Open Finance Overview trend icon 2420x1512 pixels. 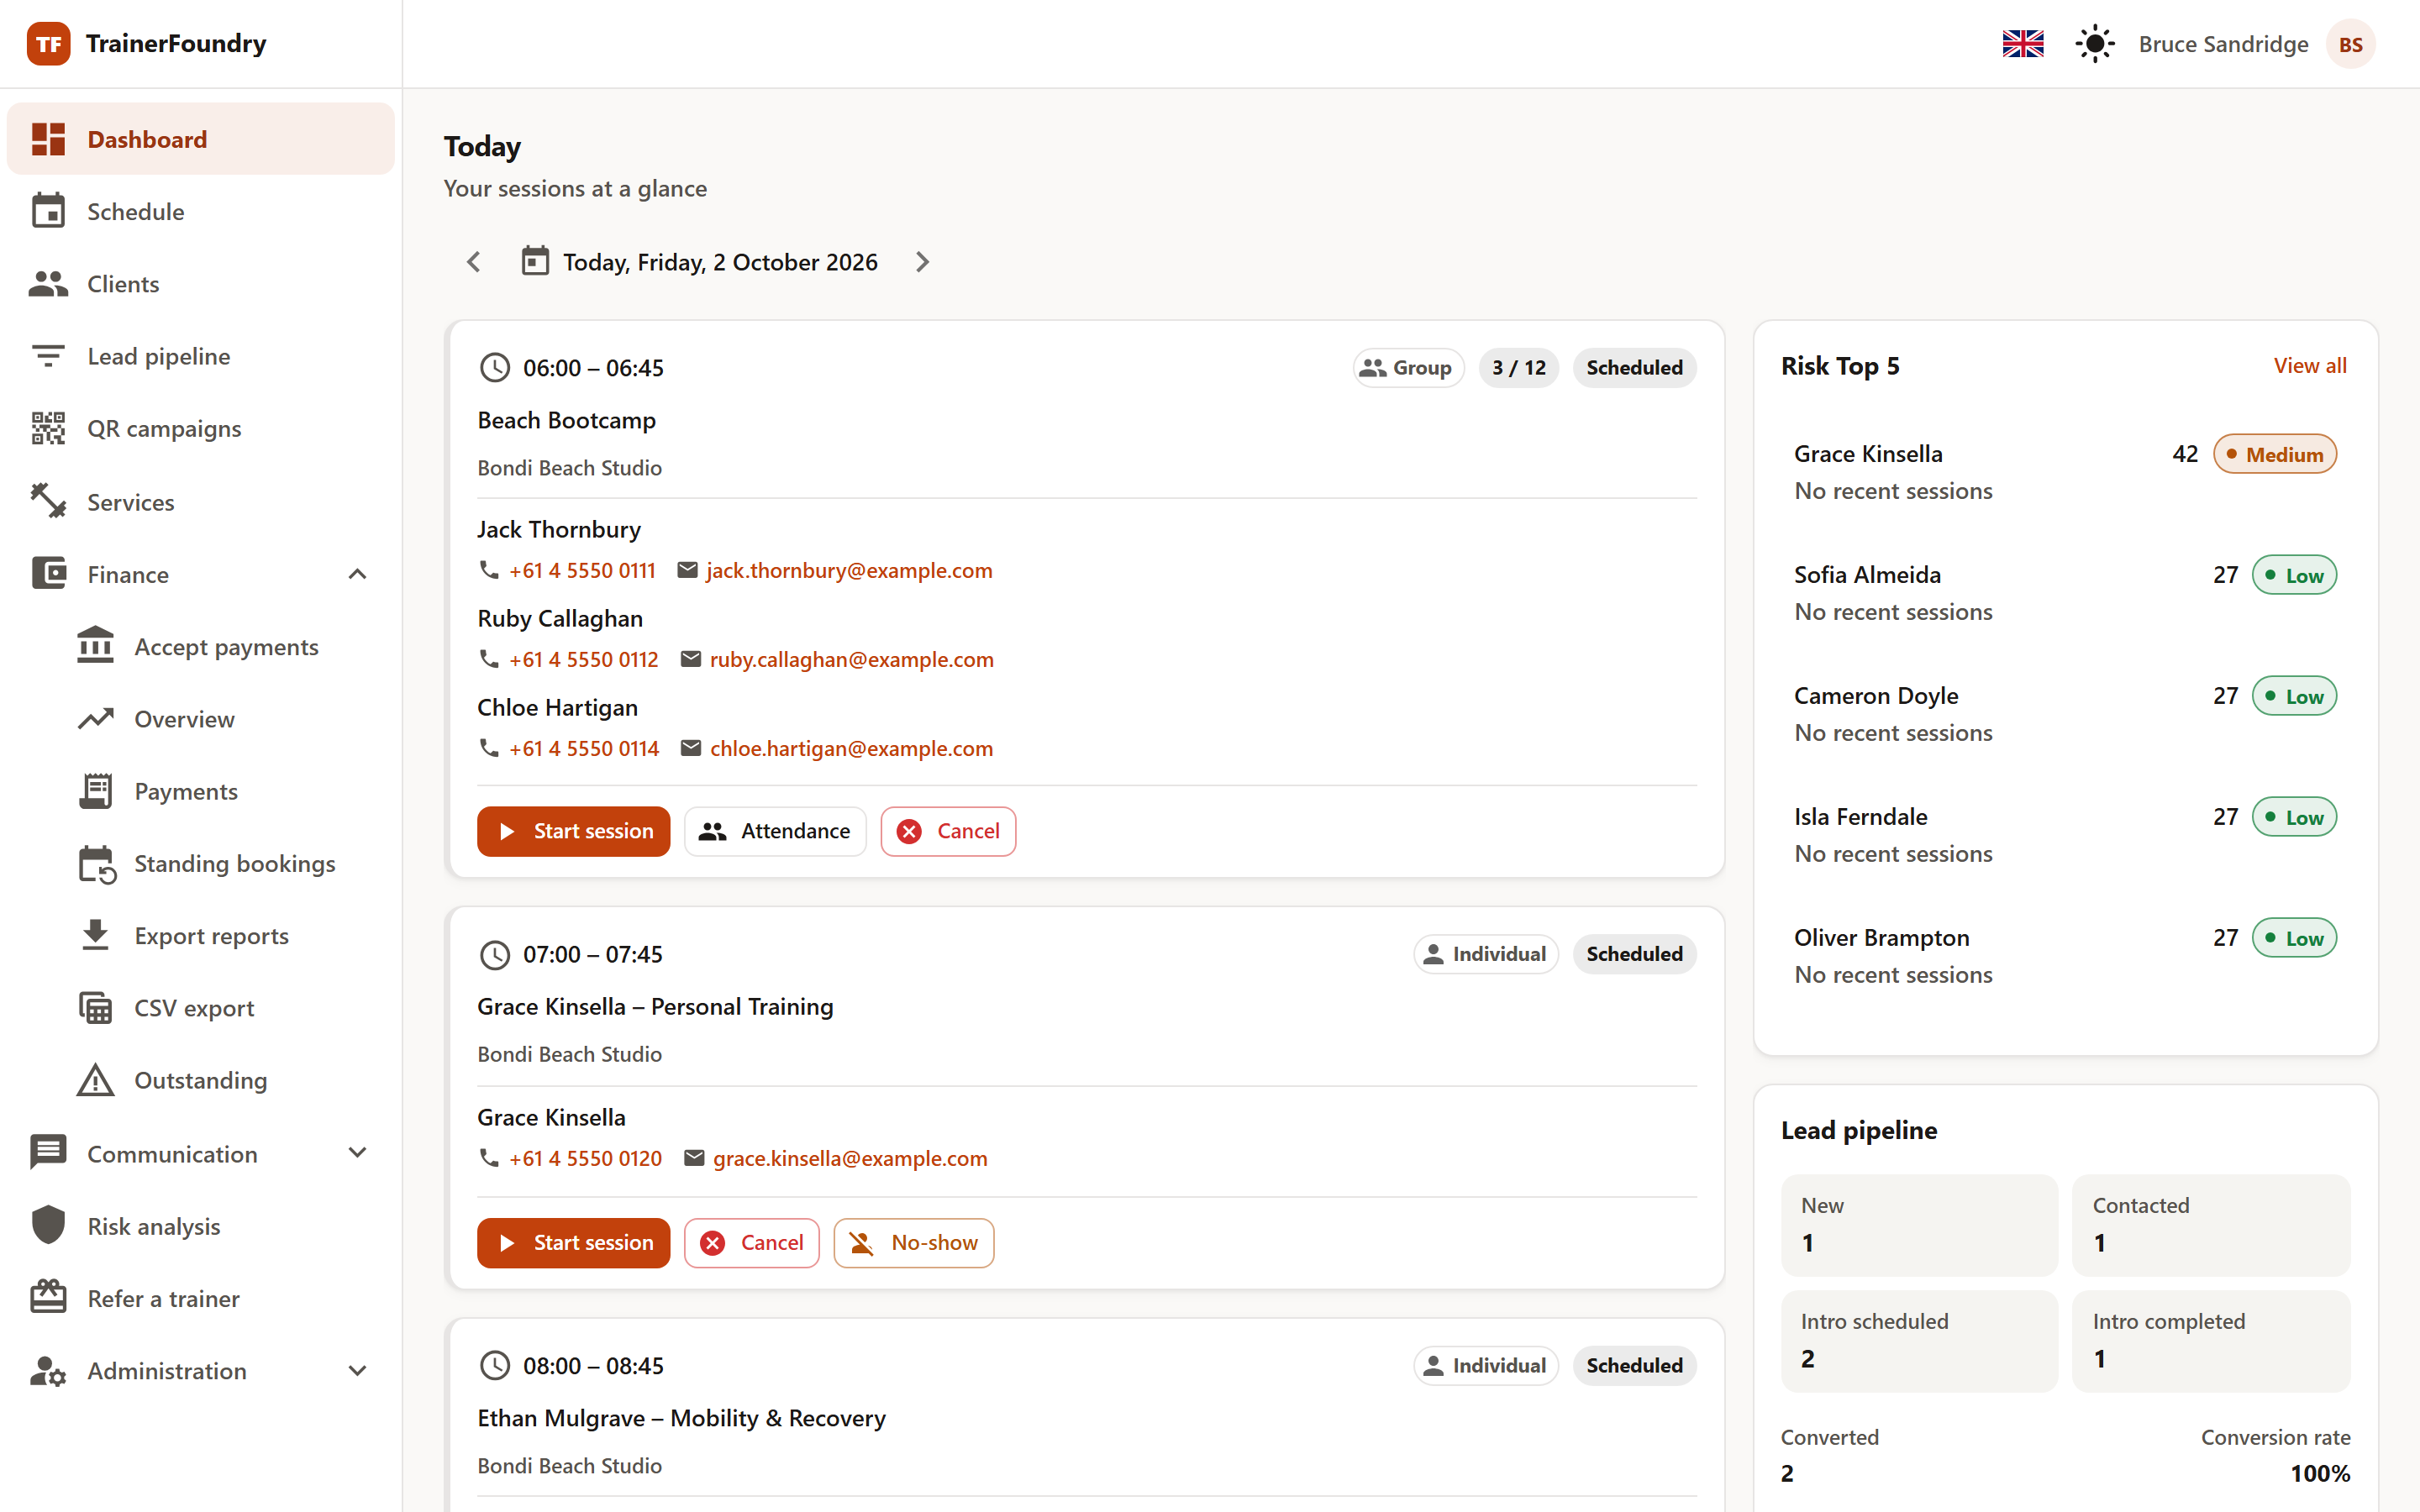(x=96, y=718)
